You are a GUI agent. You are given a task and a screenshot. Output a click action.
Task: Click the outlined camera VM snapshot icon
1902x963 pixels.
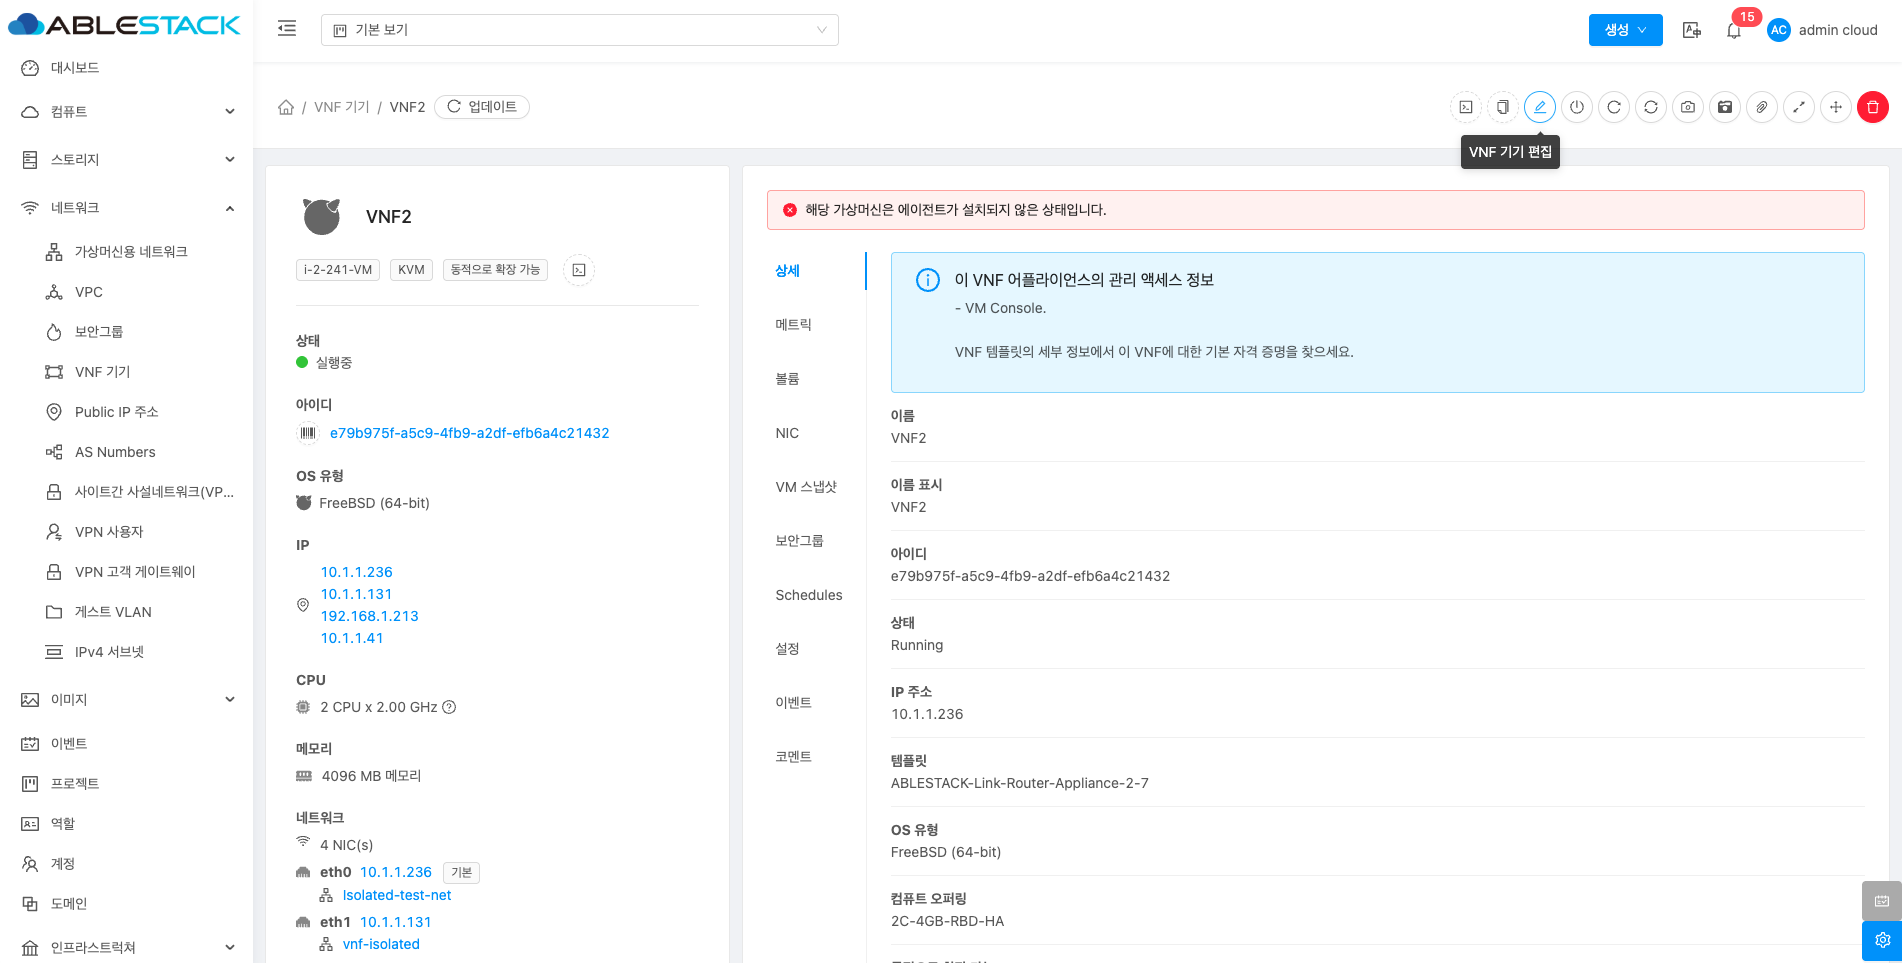(1687, 107)
